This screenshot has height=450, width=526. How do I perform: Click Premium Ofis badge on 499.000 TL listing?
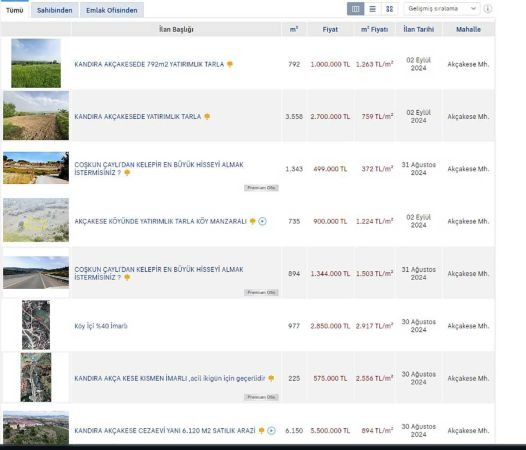pyautogui.click(x=261, y=188)
